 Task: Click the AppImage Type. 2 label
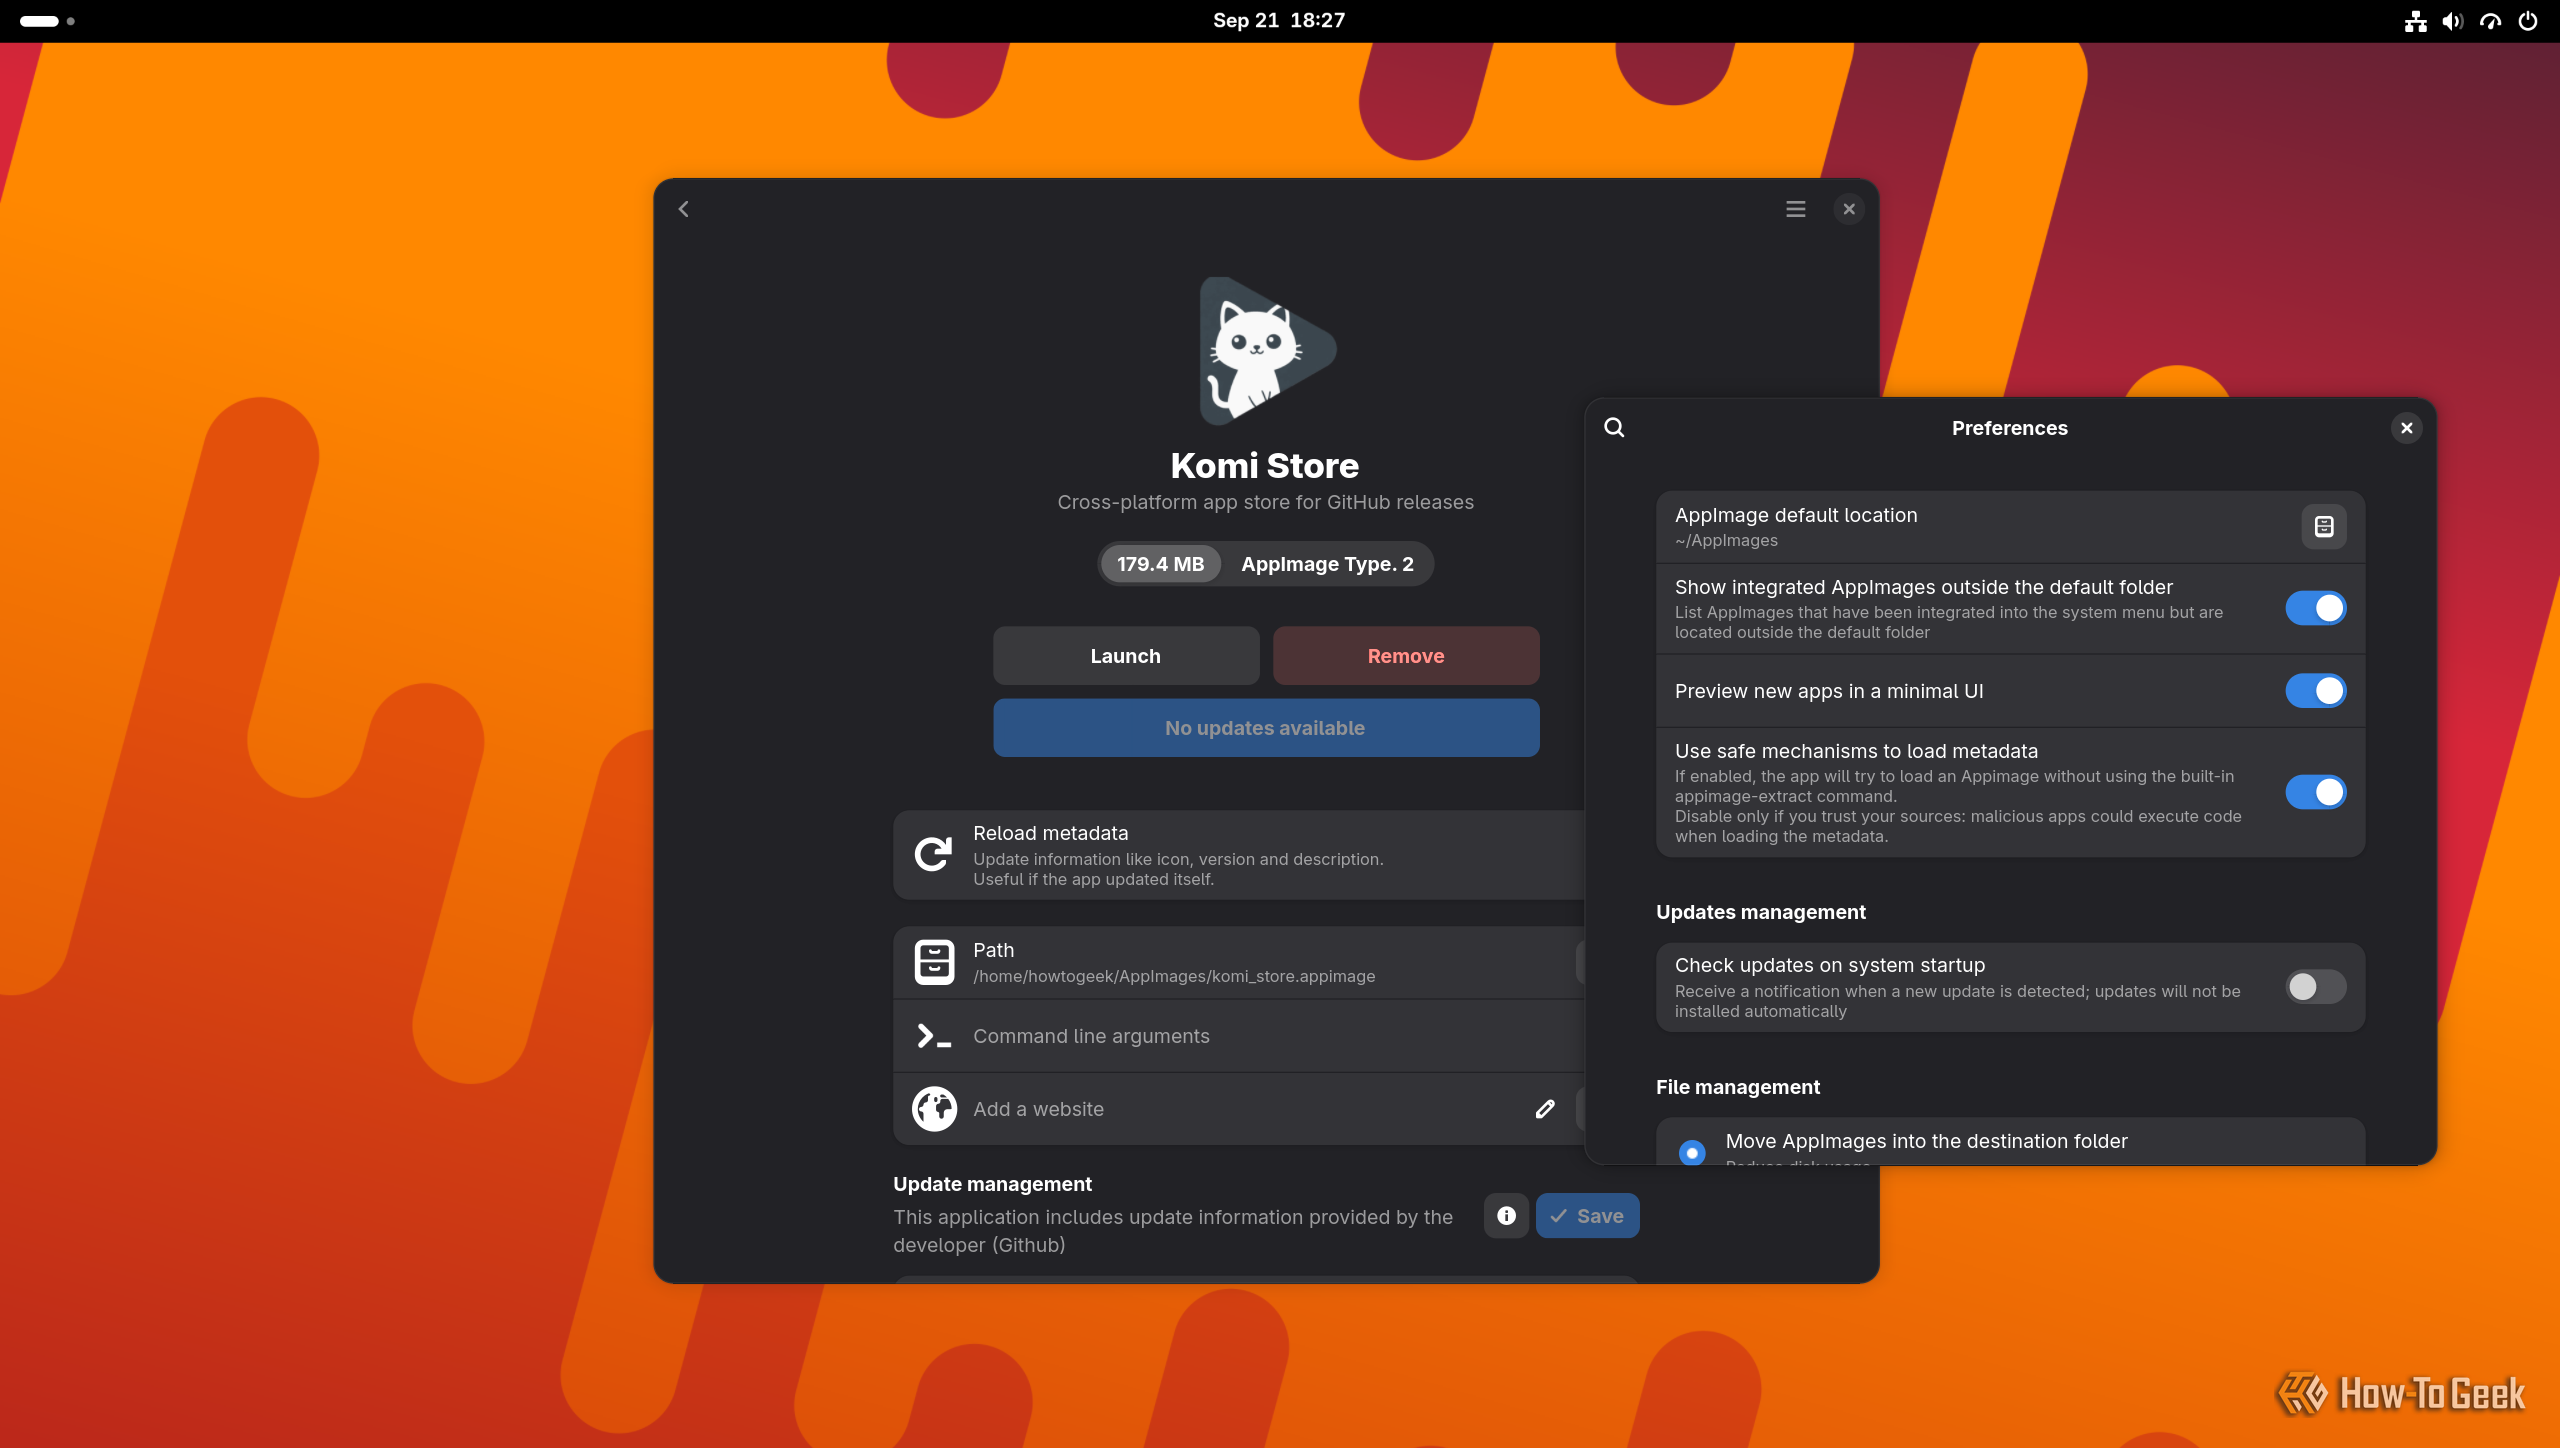coord(1328,564)
